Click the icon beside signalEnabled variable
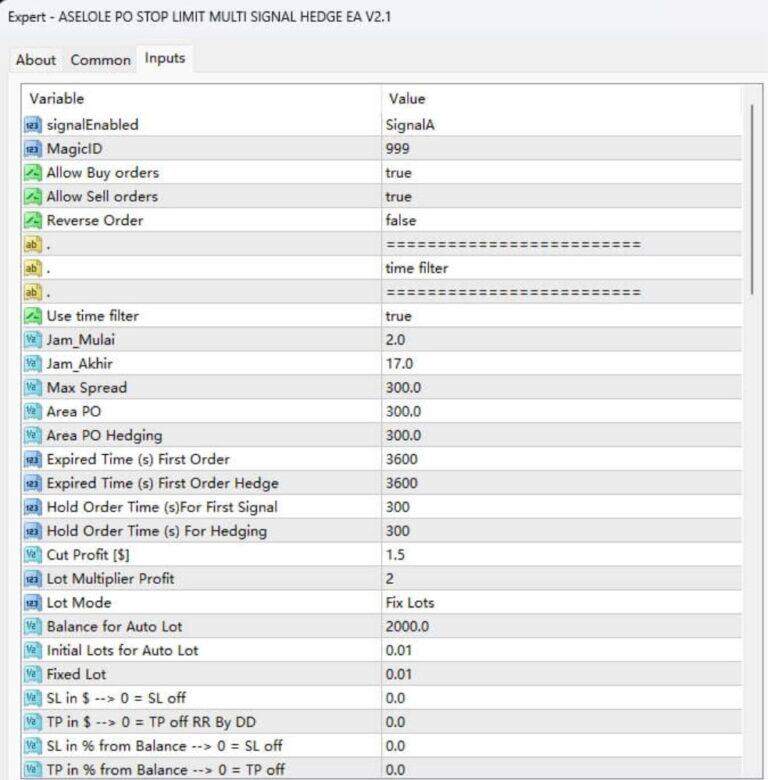The width and height of the screenshot is (768, 780). pyautogui.click(x=33, y=125)
